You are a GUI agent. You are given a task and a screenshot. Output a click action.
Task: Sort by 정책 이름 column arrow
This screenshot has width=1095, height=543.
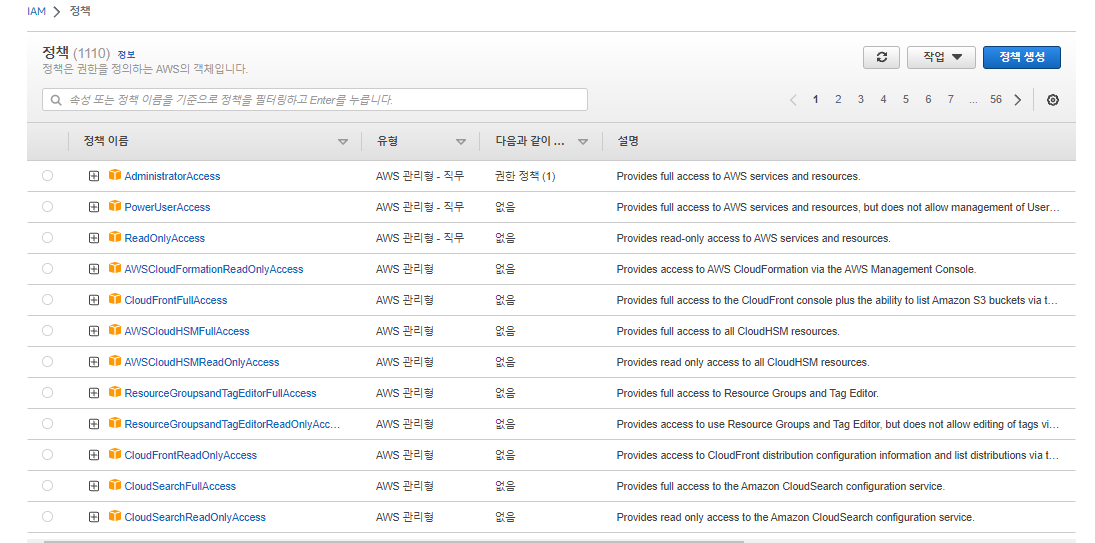coord(343,142)
